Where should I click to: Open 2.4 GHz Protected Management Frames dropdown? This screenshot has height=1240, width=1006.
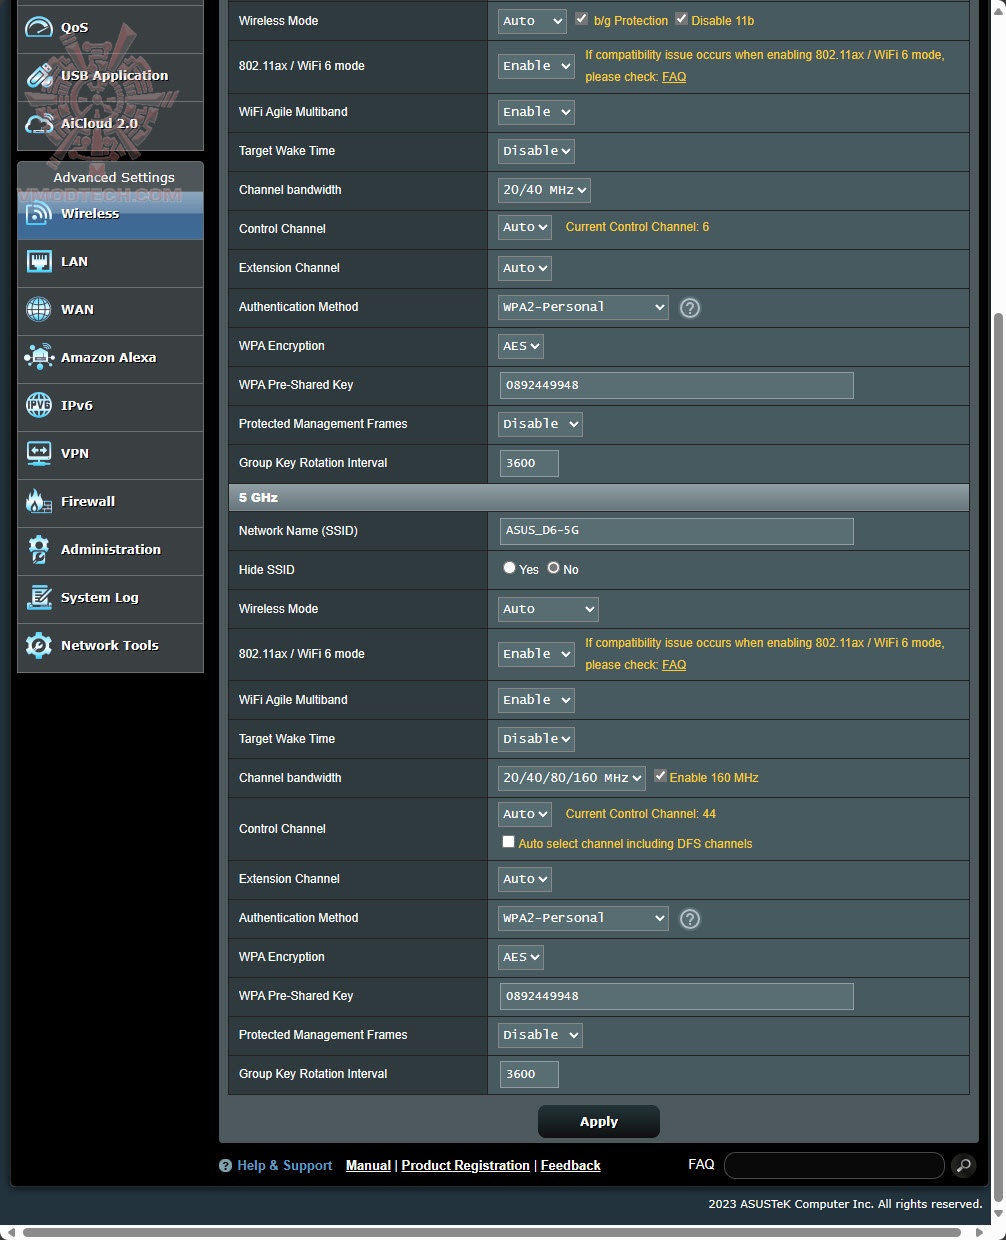(x=540, y=424)
